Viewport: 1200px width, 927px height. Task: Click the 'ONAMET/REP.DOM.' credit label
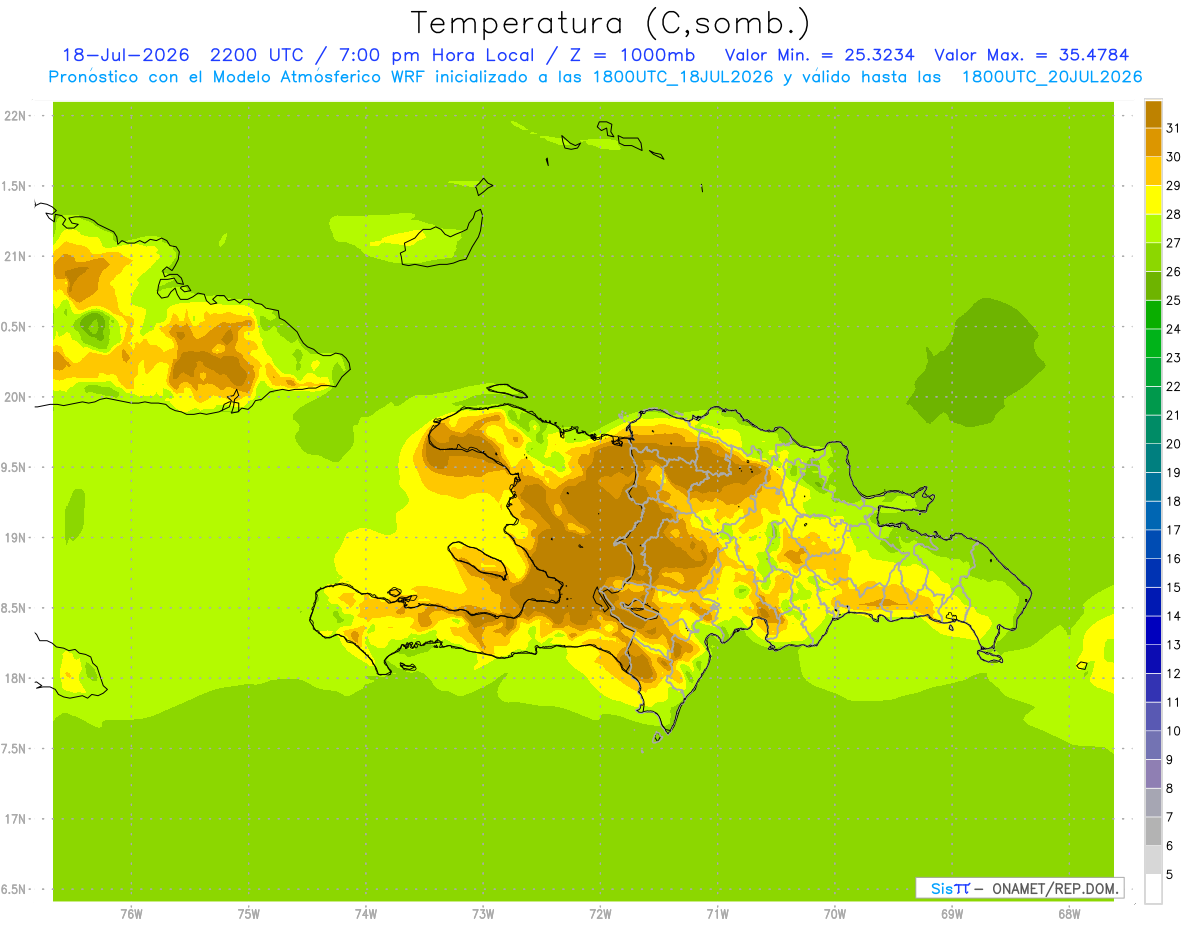1054,888
